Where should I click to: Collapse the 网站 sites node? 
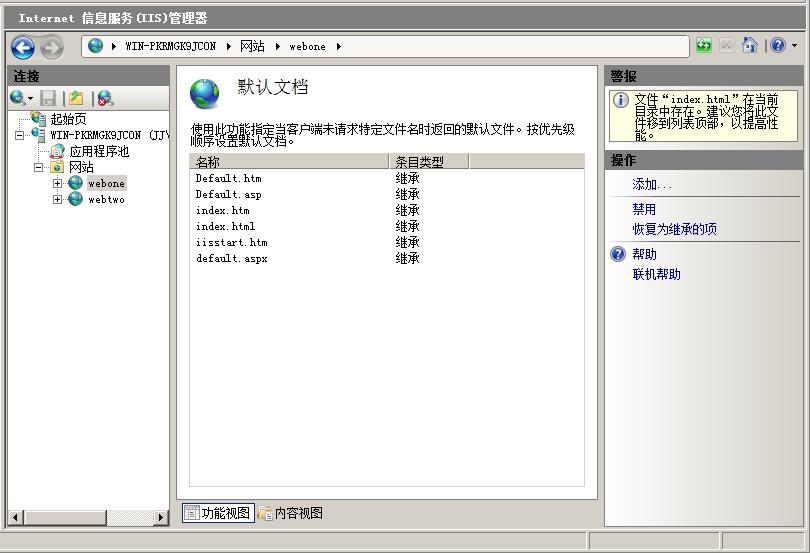click(38, 167)
